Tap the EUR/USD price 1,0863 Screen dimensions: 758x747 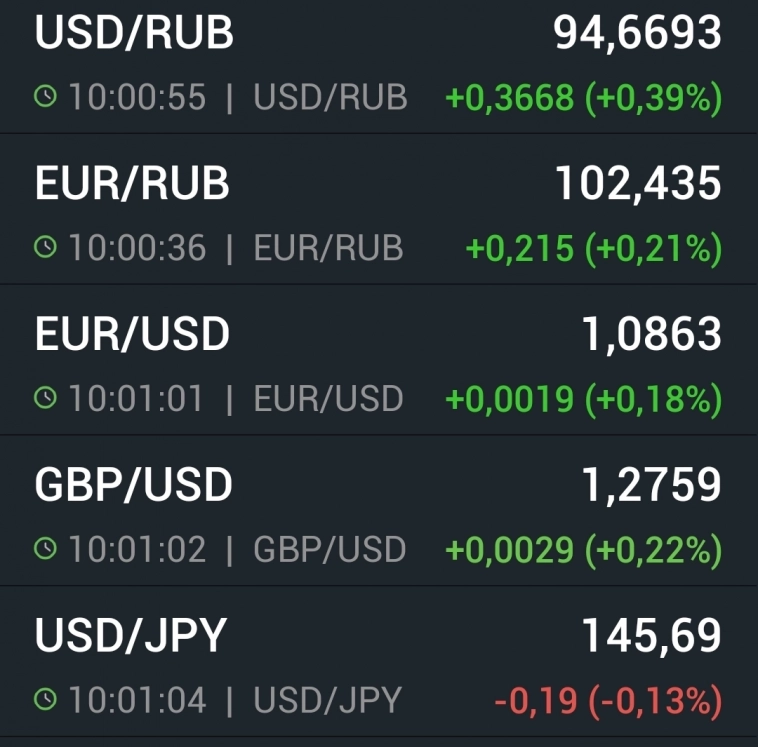tap(651, 334)
